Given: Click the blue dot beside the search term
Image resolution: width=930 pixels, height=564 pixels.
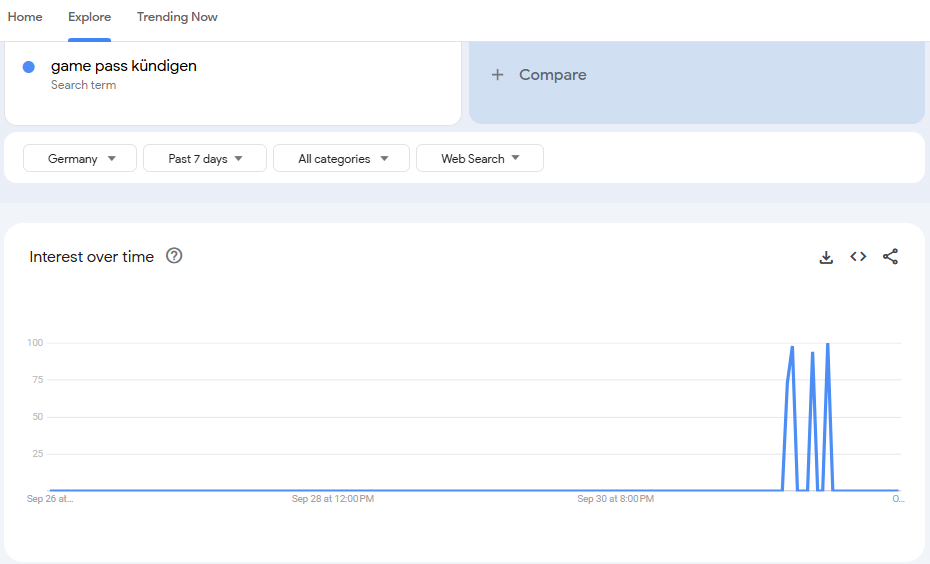Looking at the screenshot, I should (x=29, y=67).
